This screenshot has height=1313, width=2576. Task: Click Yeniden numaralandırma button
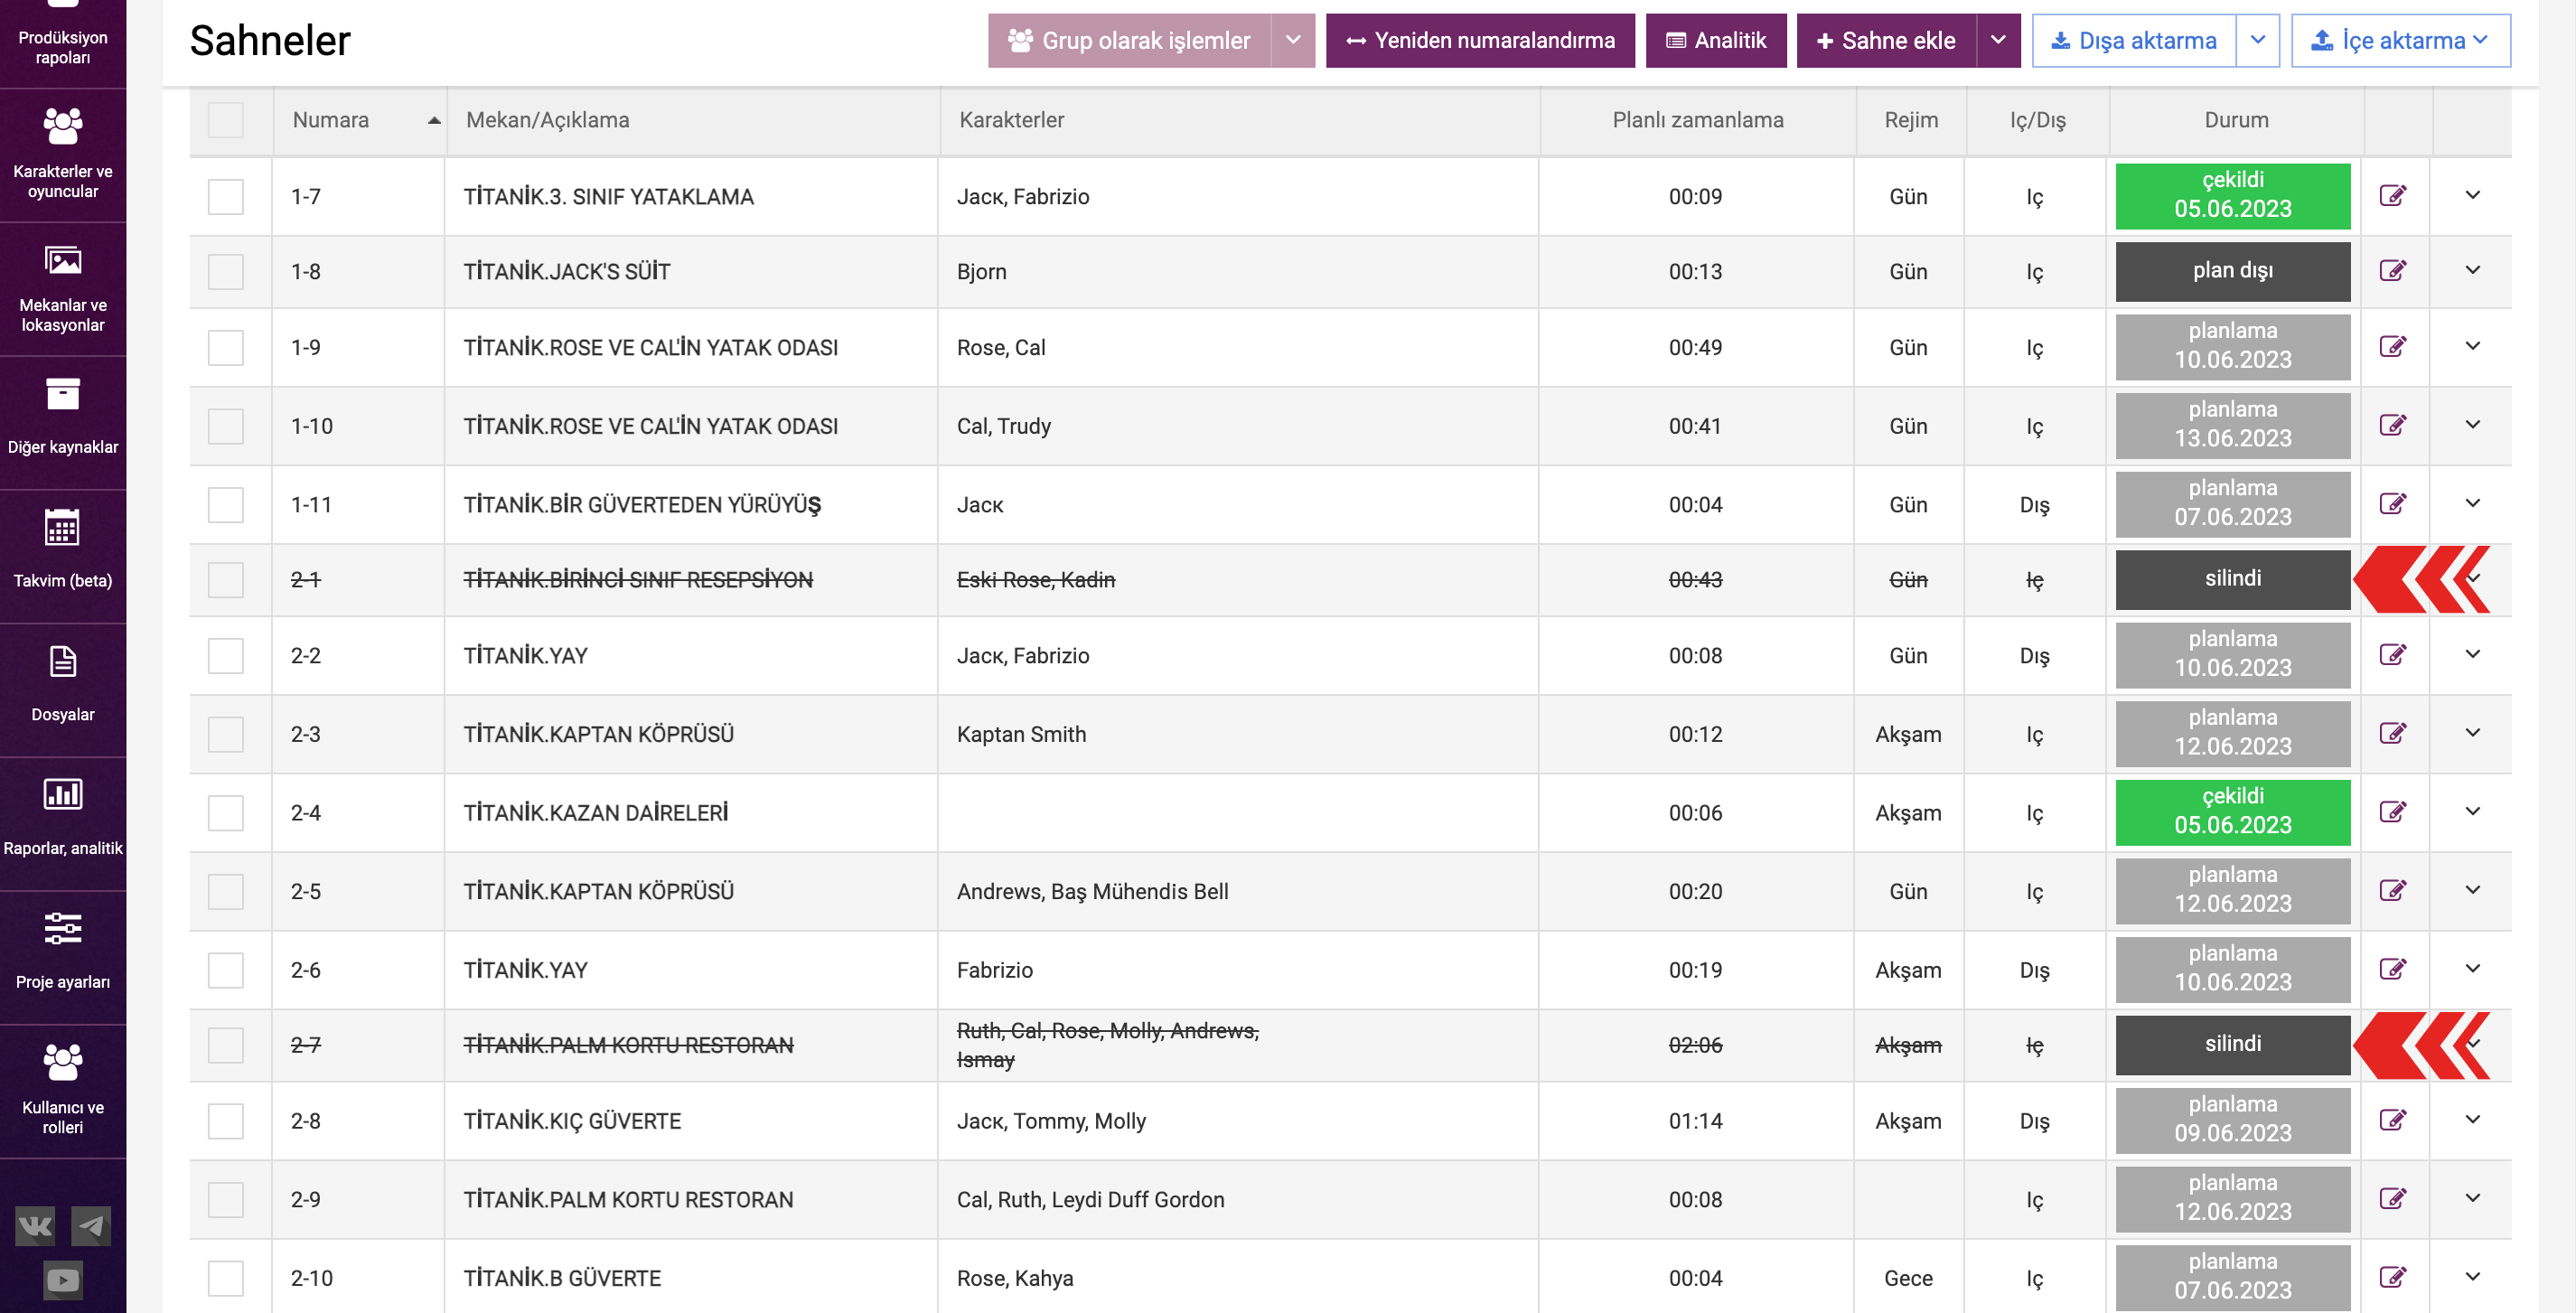(x=1480, y=41)
